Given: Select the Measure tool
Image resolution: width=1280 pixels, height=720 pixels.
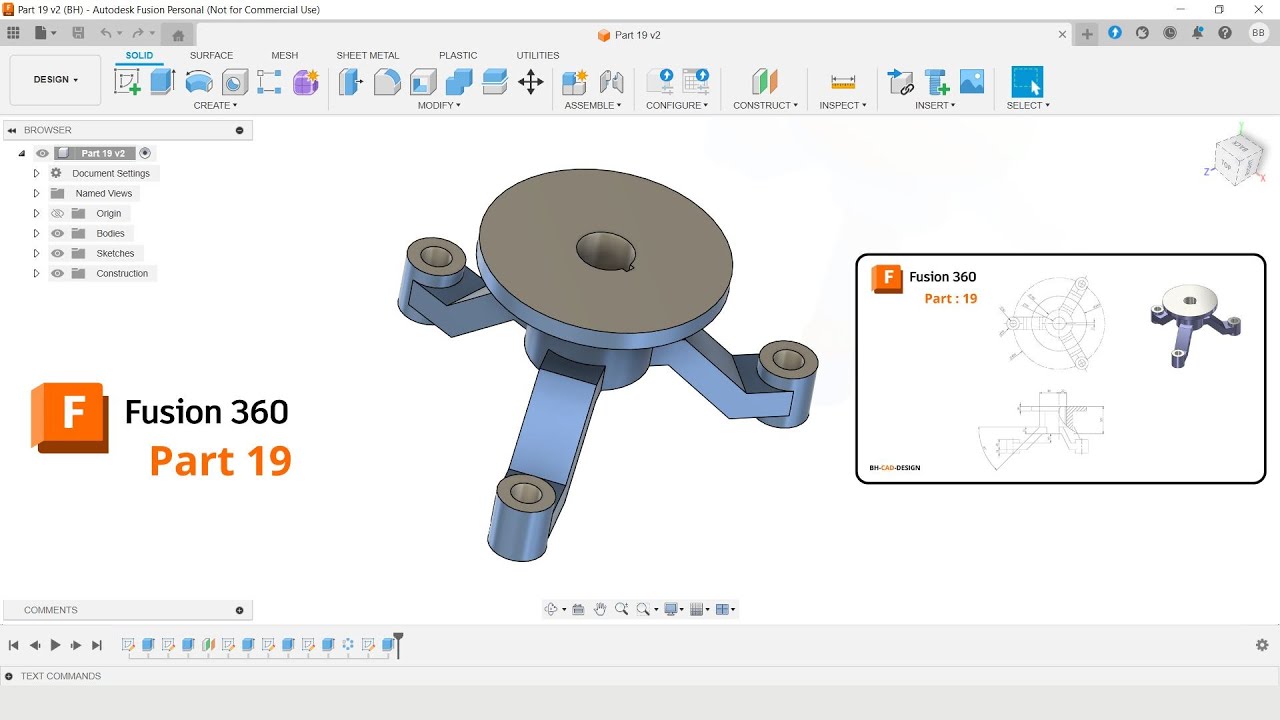Looking at the screenshot, I should point(843,82).
